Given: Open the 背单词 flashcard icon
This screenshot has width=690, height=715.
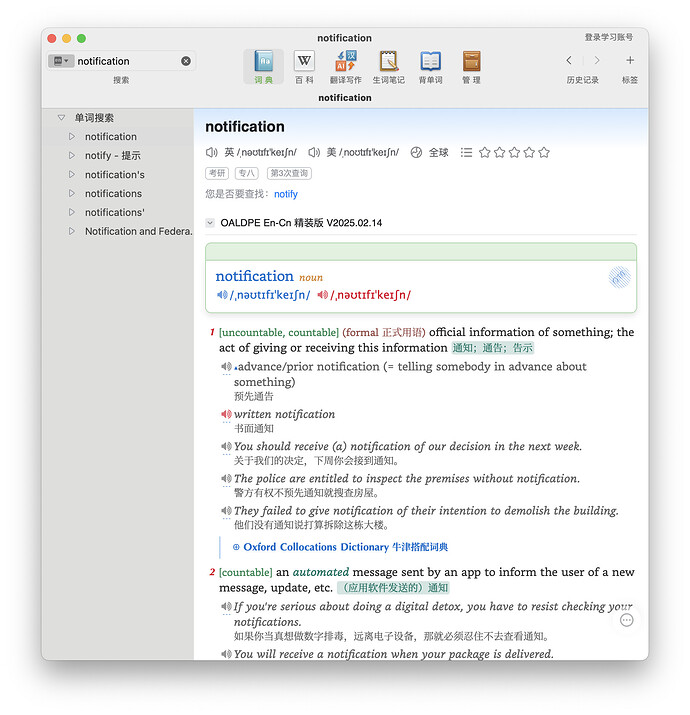Looking at the screenshot, I should coord(431,67).
